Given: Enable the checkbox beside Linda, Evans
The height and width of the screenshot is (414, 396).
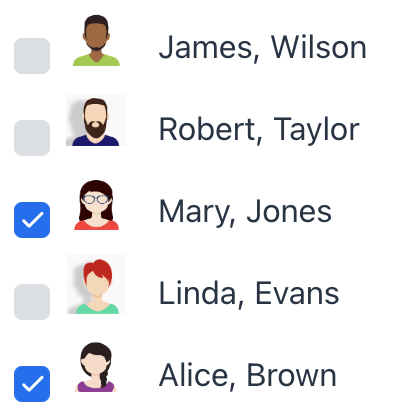Looking at the screenshot, I should (x=32, y=302).
